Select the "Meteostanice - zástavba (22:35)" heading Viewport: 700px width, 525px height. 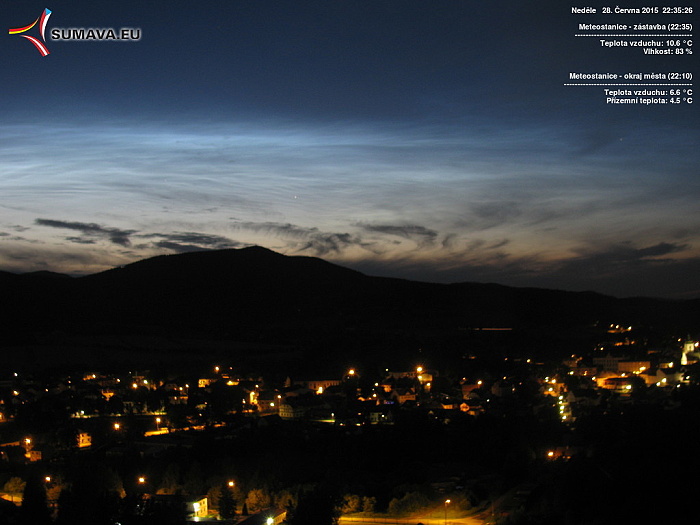[x=635, y=27]
